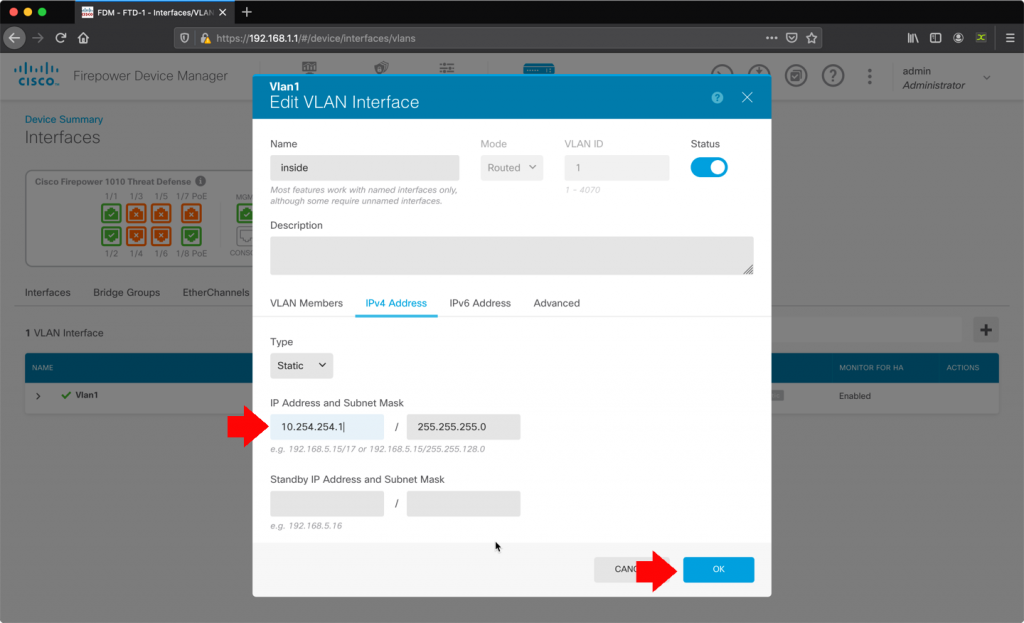Screen dimensions: 1024x623
Task: Open the Type dropdown showing Static
Action: (x=301, y=365)
